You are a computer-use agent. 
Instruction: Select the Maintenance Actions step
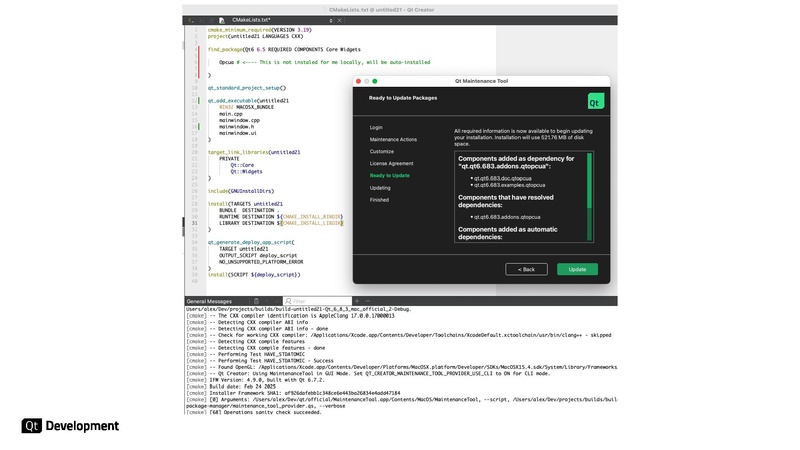393,139
